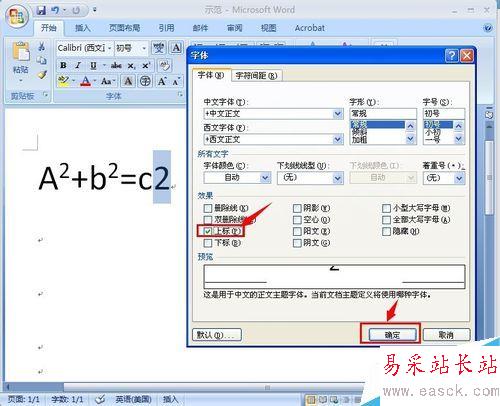This screenshot has width=500, height=406.
Task: Shrink font size with A-down icon
Action: coord(176,81)
